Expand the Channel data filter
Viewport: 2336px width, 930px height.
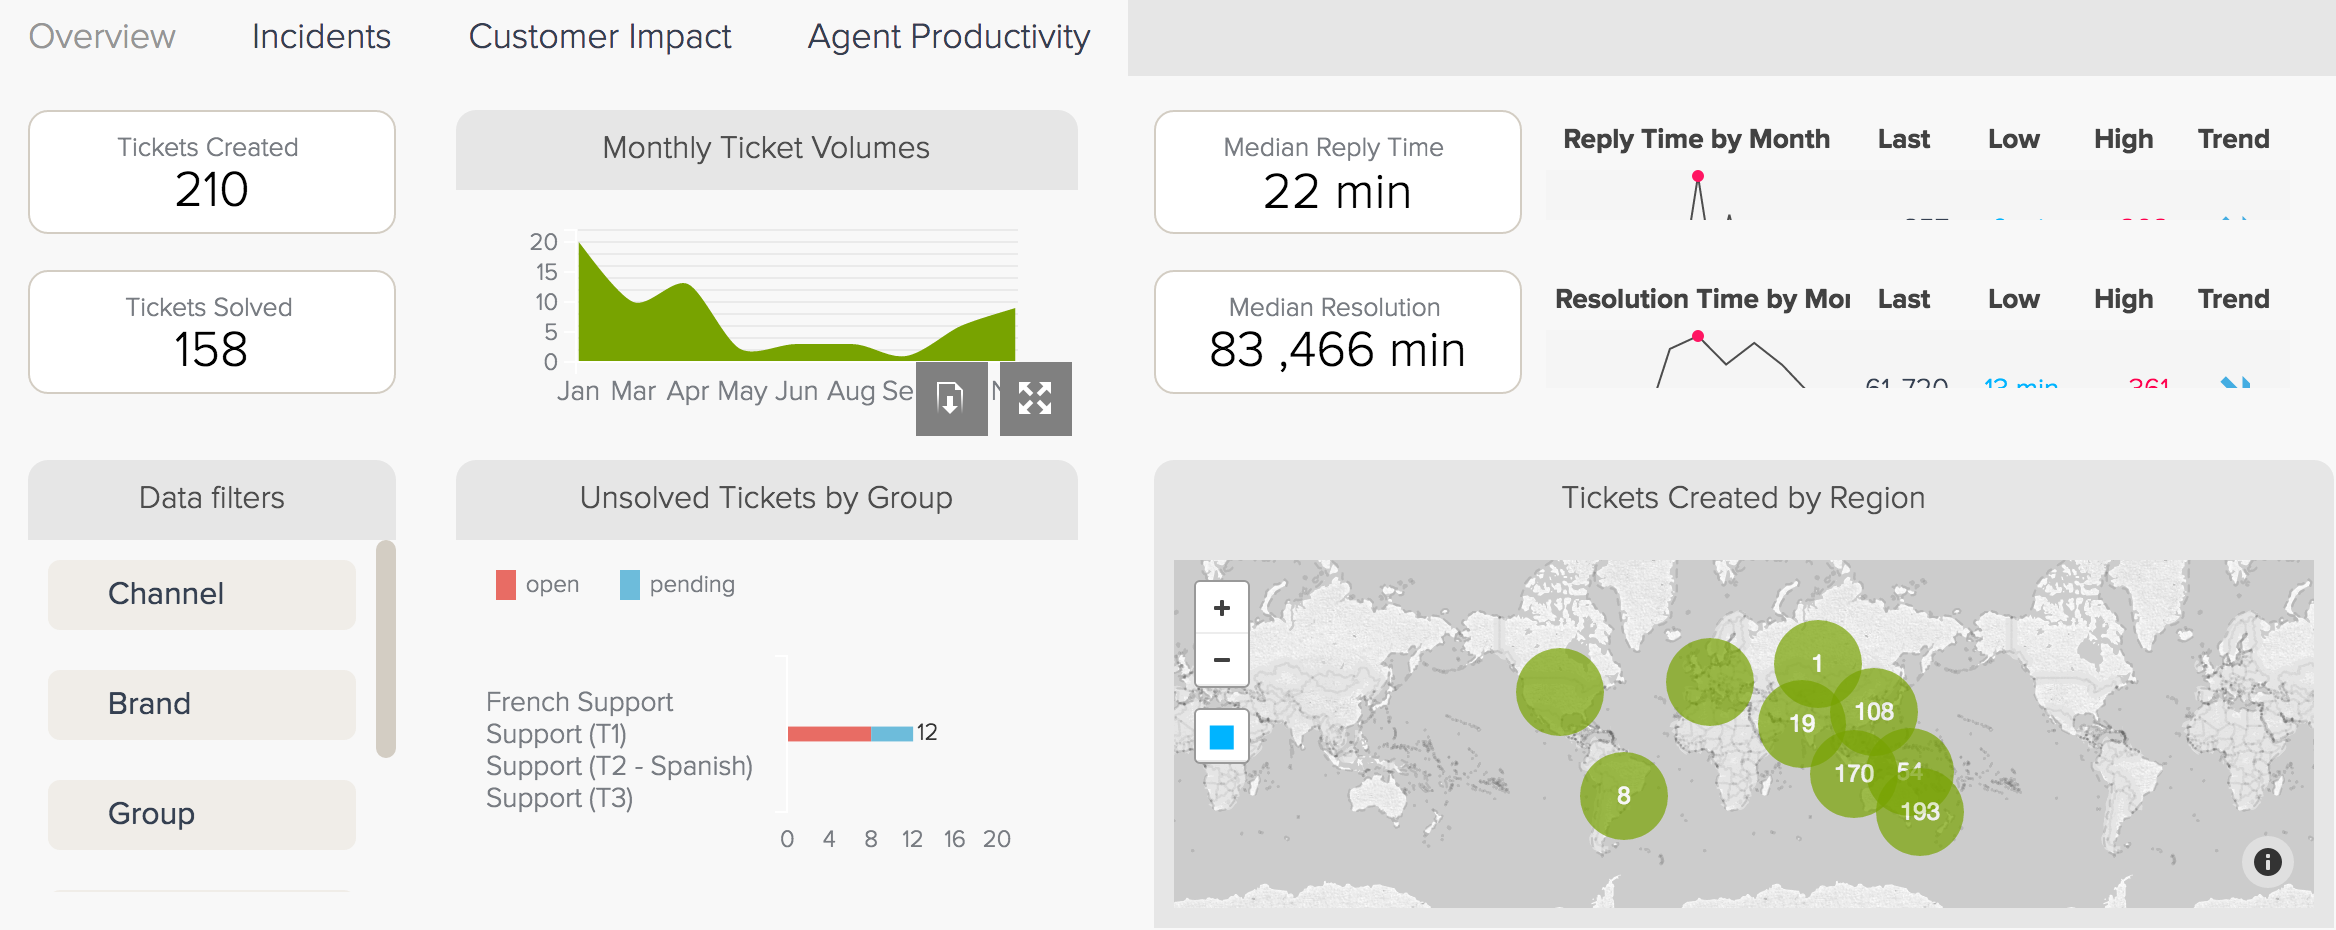(202, 594)
